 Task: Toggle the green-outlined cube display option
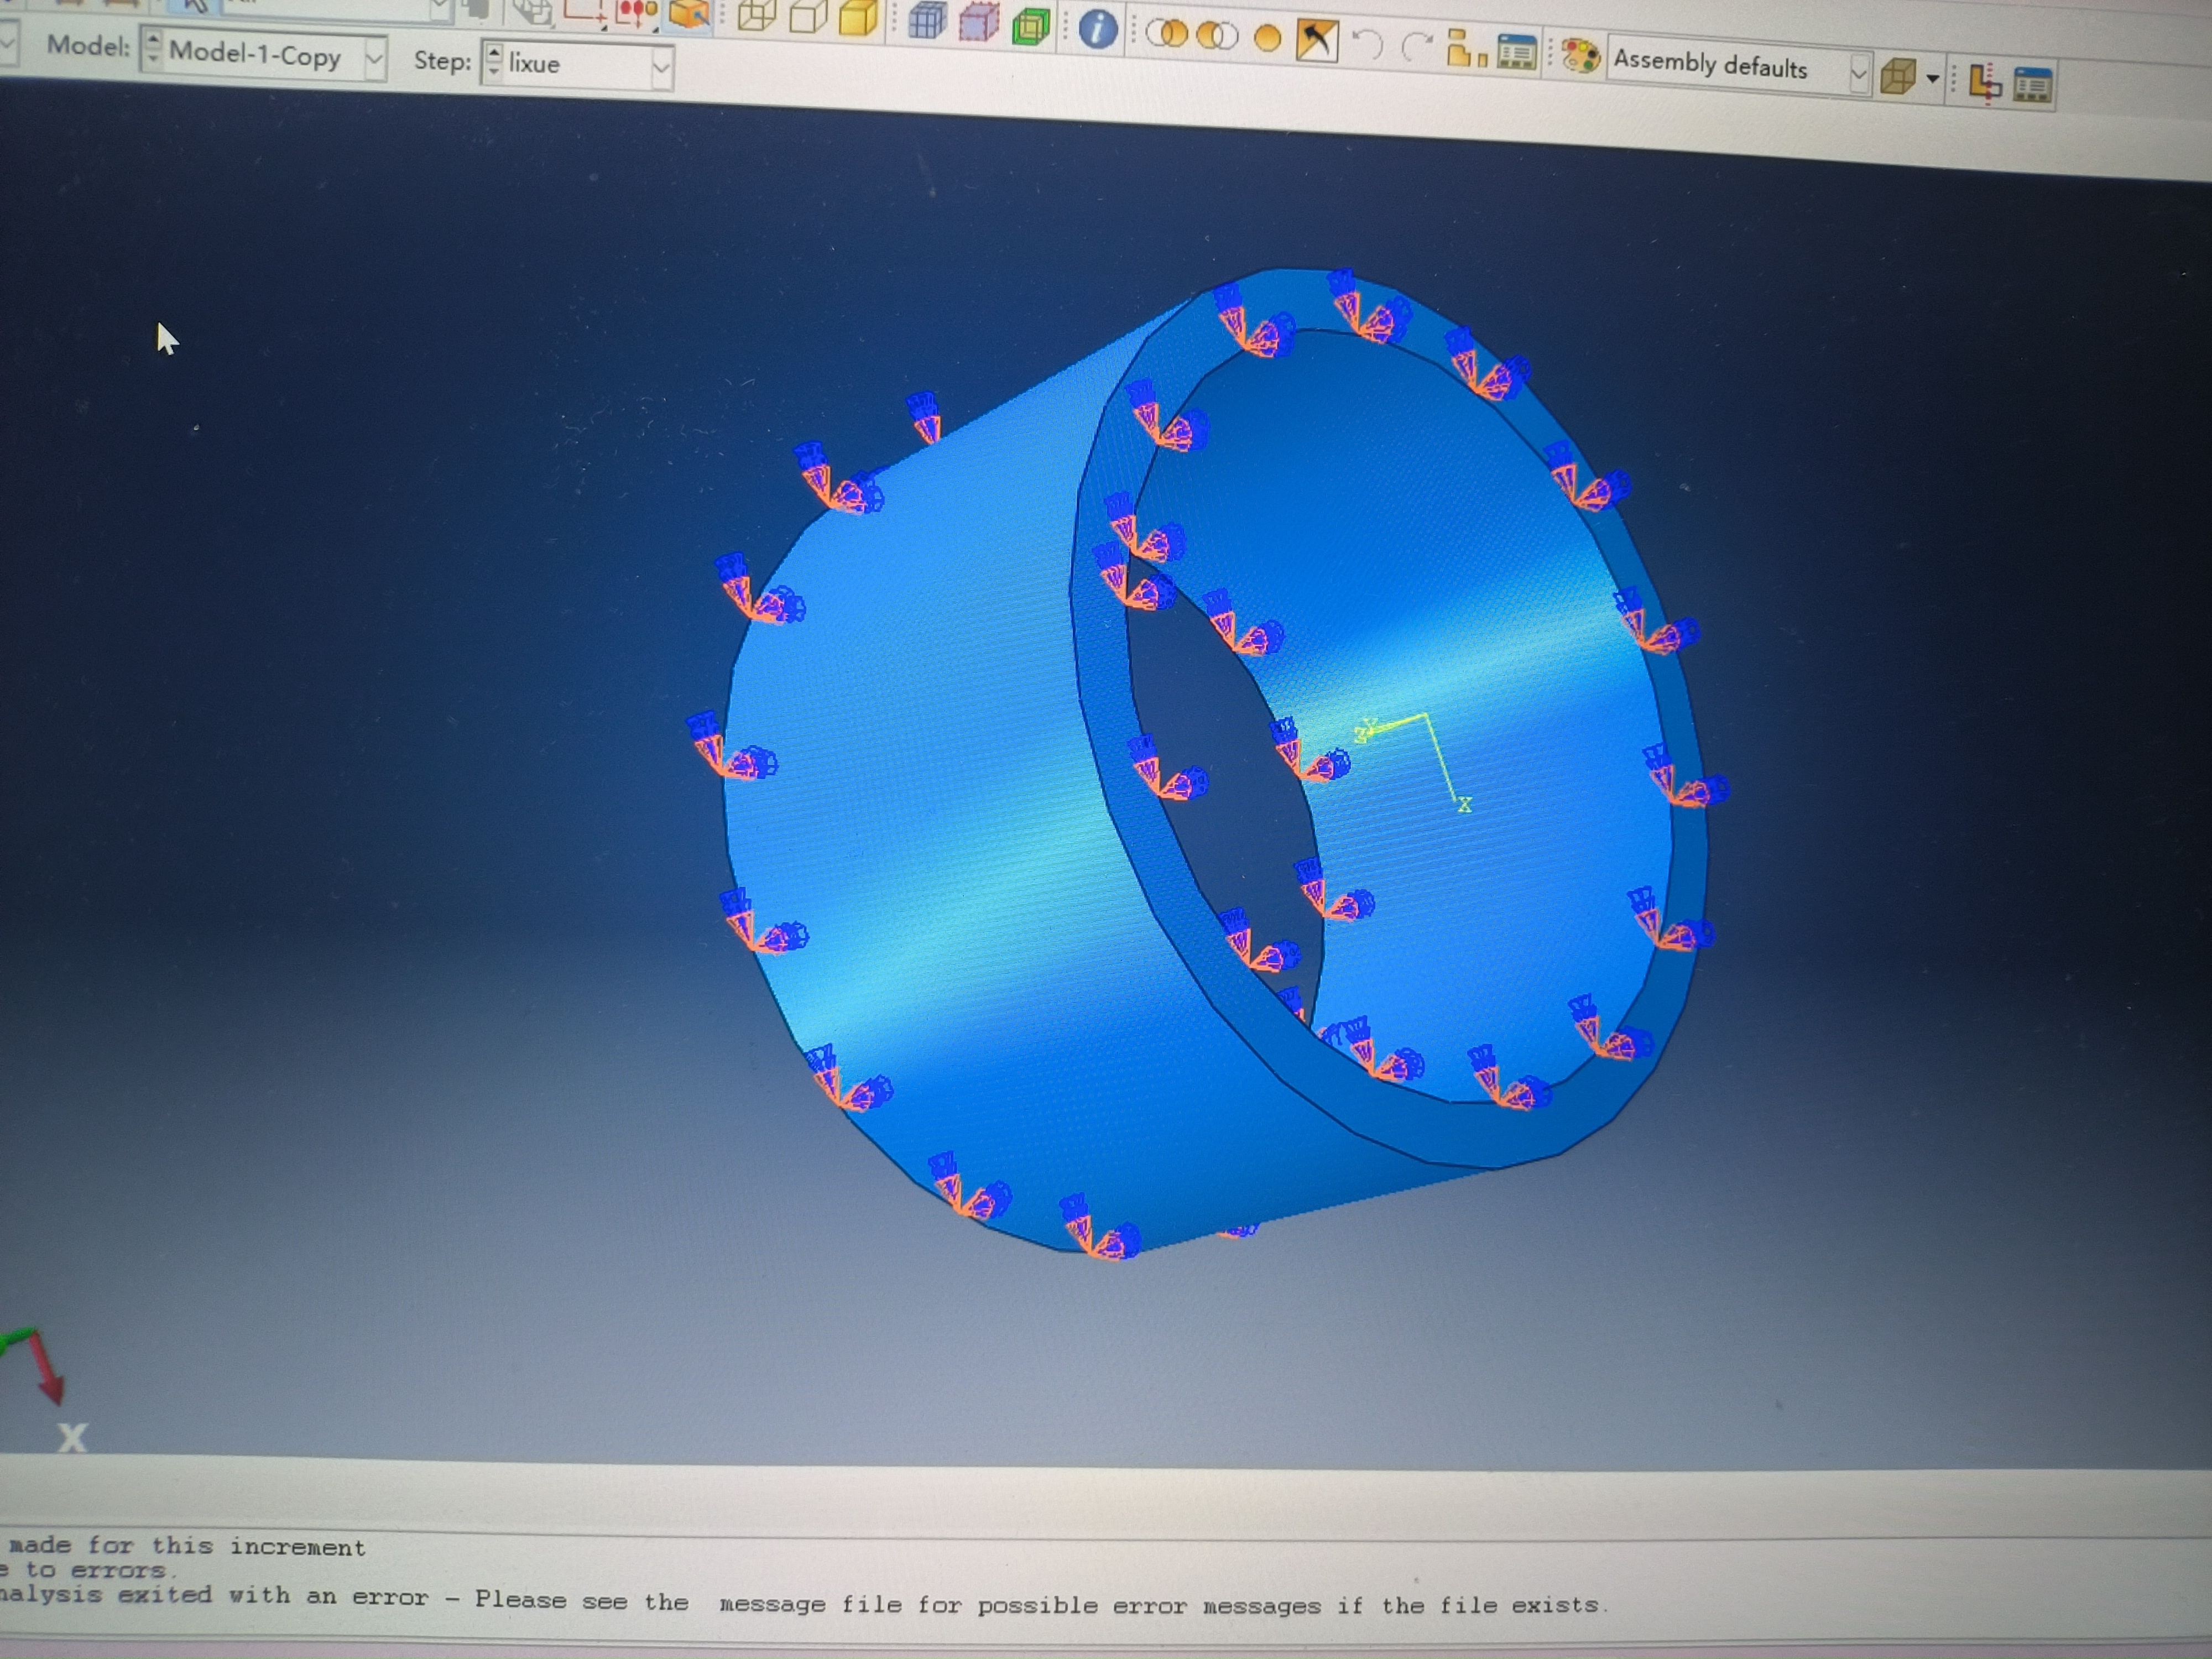tap(1030, 26)
